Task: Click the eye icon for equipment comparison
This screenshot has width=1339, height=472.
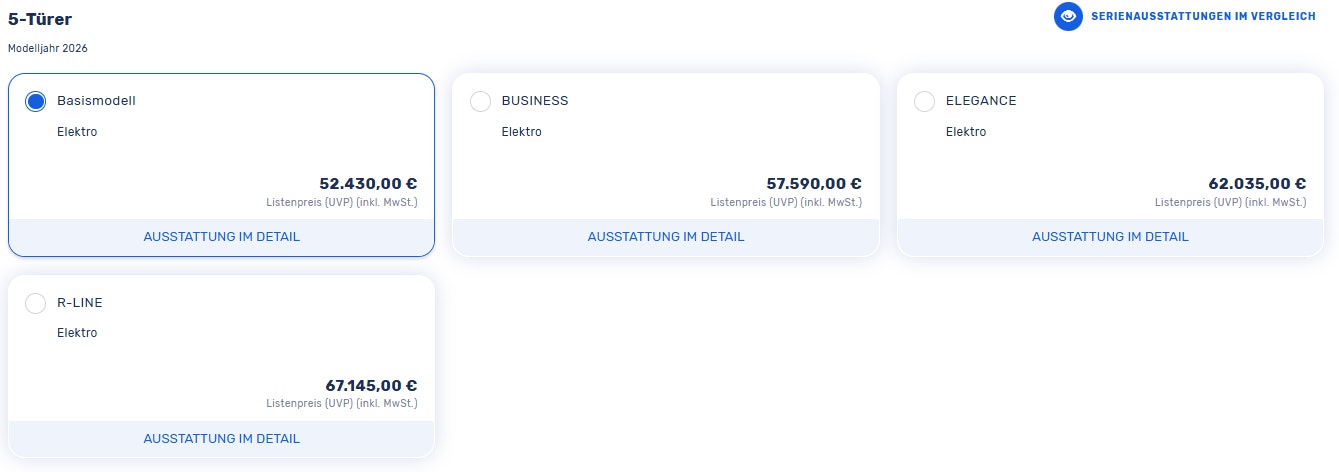Action: [1068, 17]
